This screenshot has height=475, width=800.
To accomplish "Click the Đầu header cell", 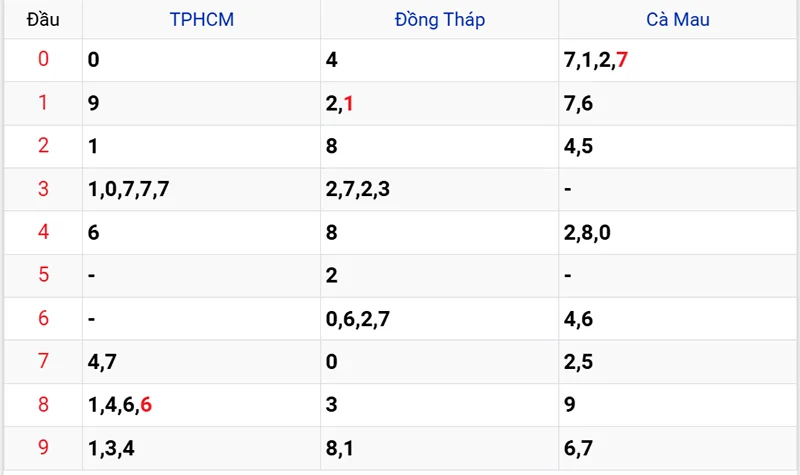I will pyautogui.click(x=43, y=19).
